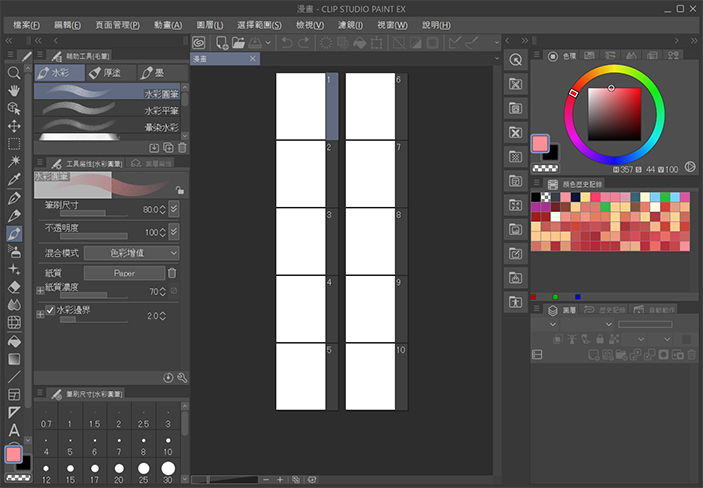Select the Move layer tool
This screenshot has height=488, width=703.
click(x=14, y=126)
